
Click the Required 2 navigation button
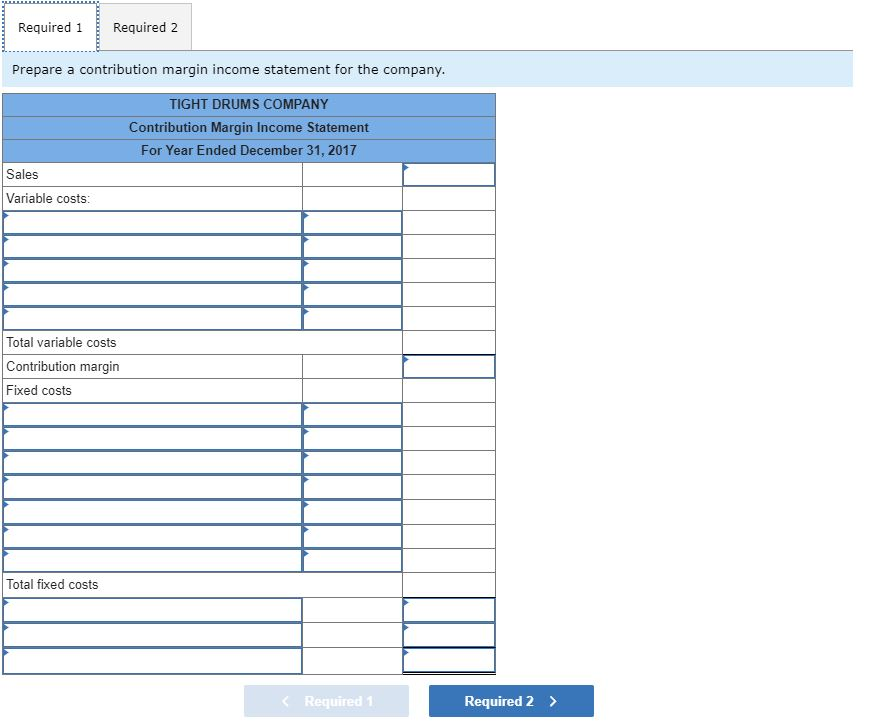click(x=510, y=700)
